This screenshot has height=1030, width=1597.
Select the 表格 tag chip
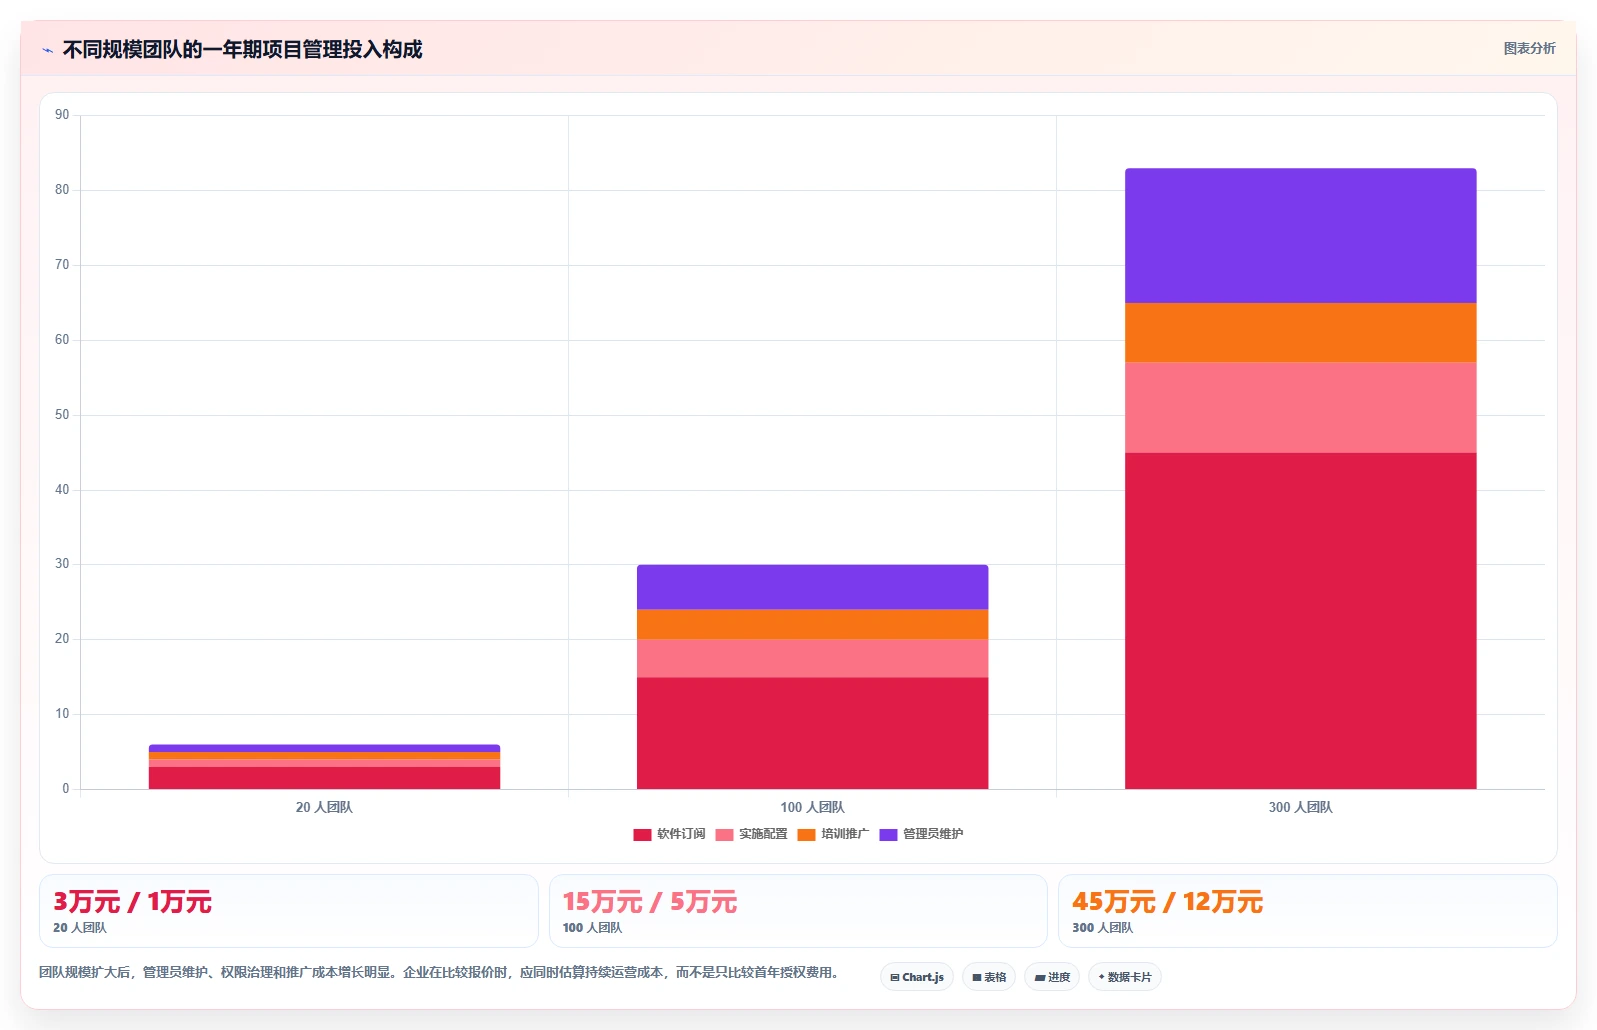point(989,977)
